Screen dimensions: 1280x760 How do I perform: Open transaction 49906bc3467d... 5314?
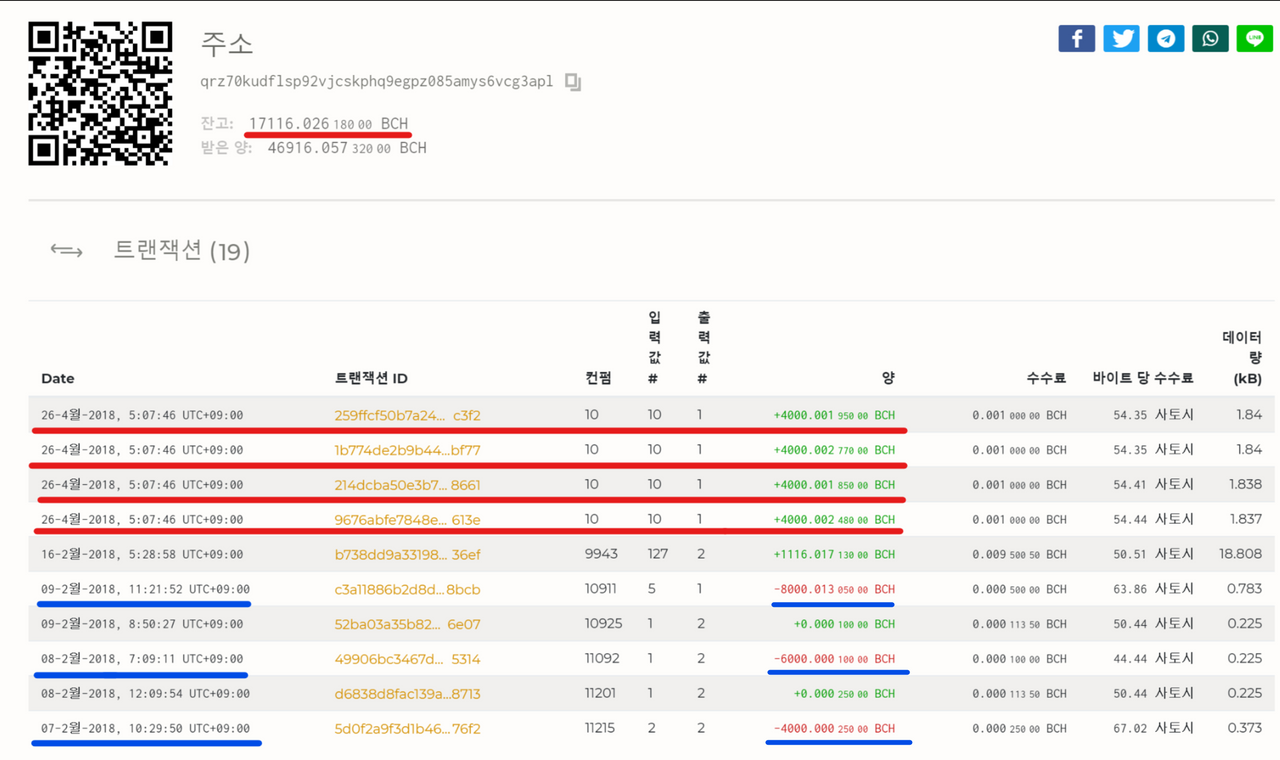coord(407,659)
